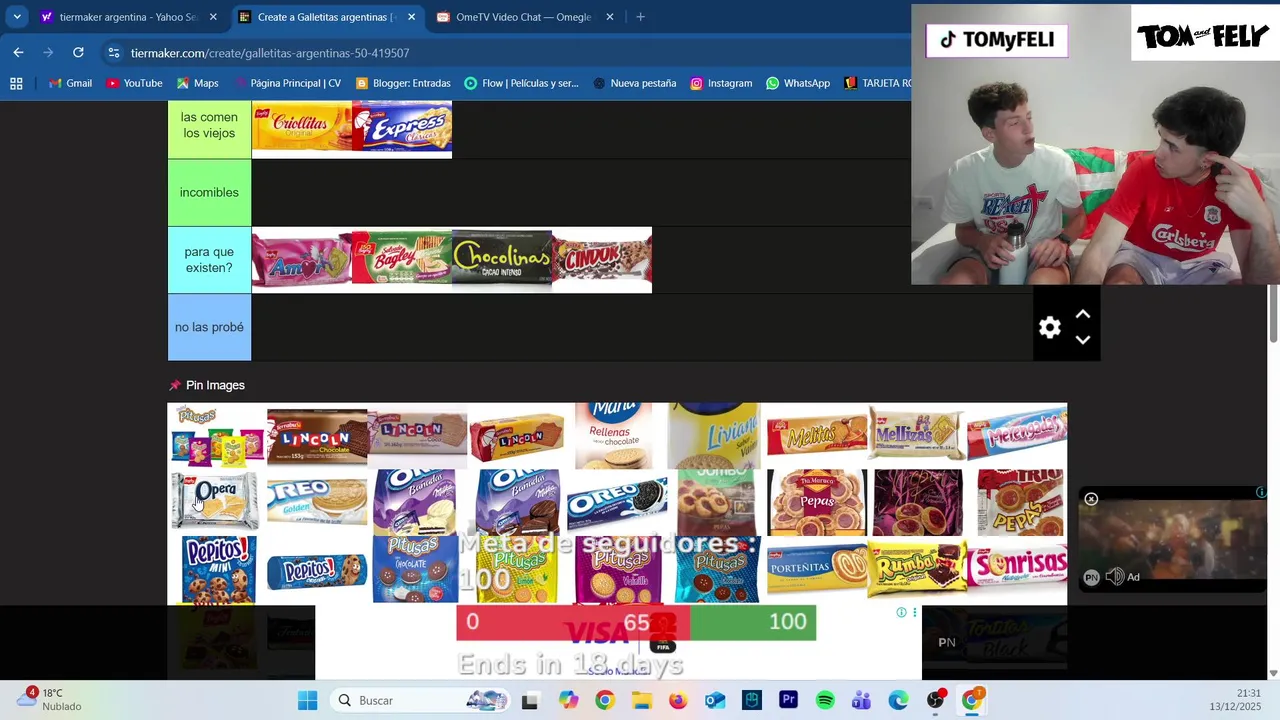Open Spotify from the taskbar
The image size is (1280, 720).
[x=825, y=700]
